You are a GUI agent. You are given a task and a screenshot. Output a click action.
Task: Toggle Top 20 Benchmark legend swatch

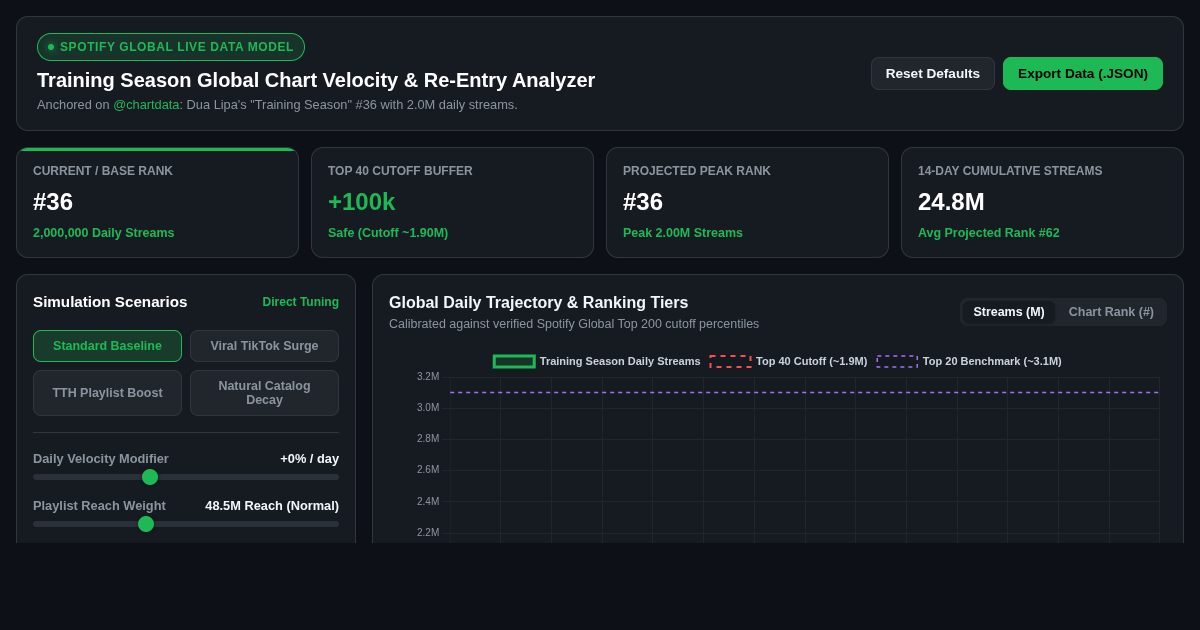click(897, 361)
